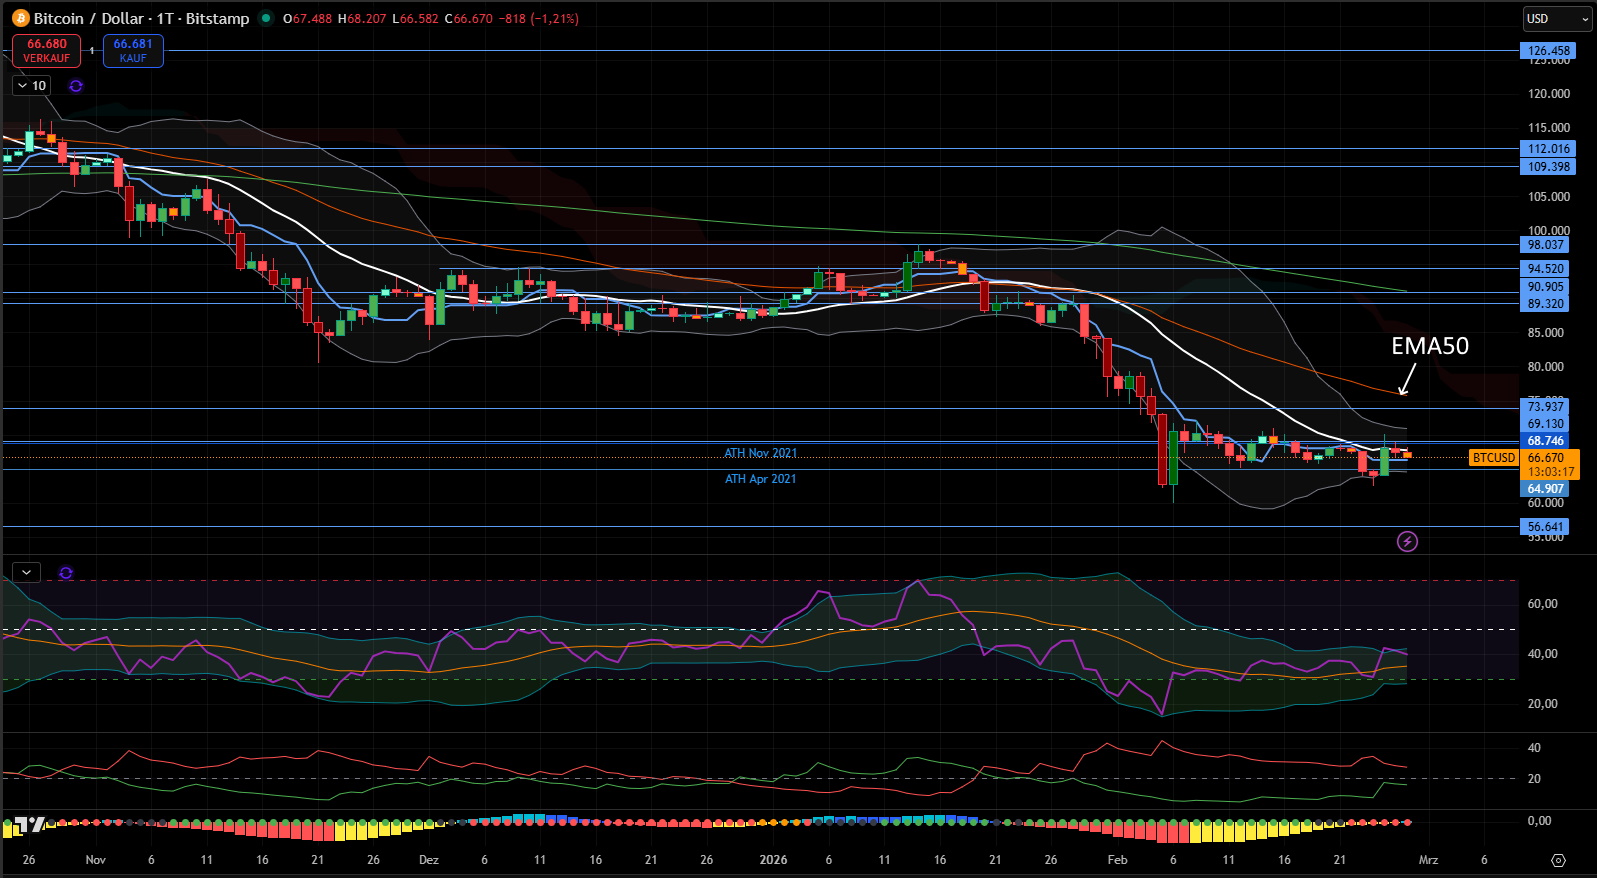Click the order quantity 1 between buy and sell
The height and width of the screenshot is (878, 1597).
point(92,51)
